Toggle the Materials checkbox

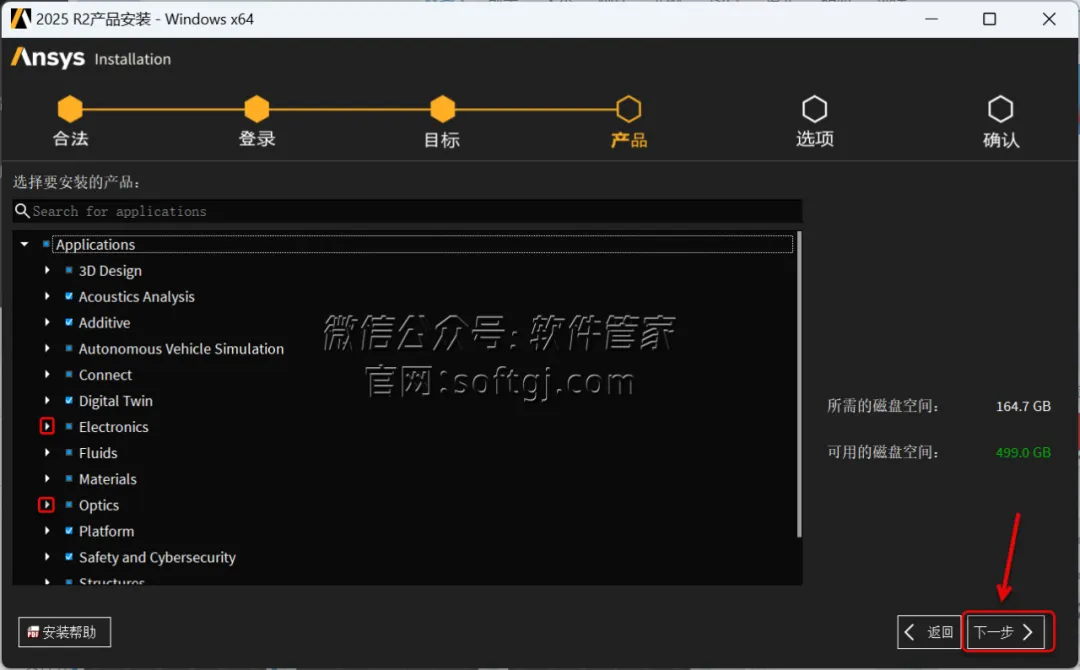point(69,479)
